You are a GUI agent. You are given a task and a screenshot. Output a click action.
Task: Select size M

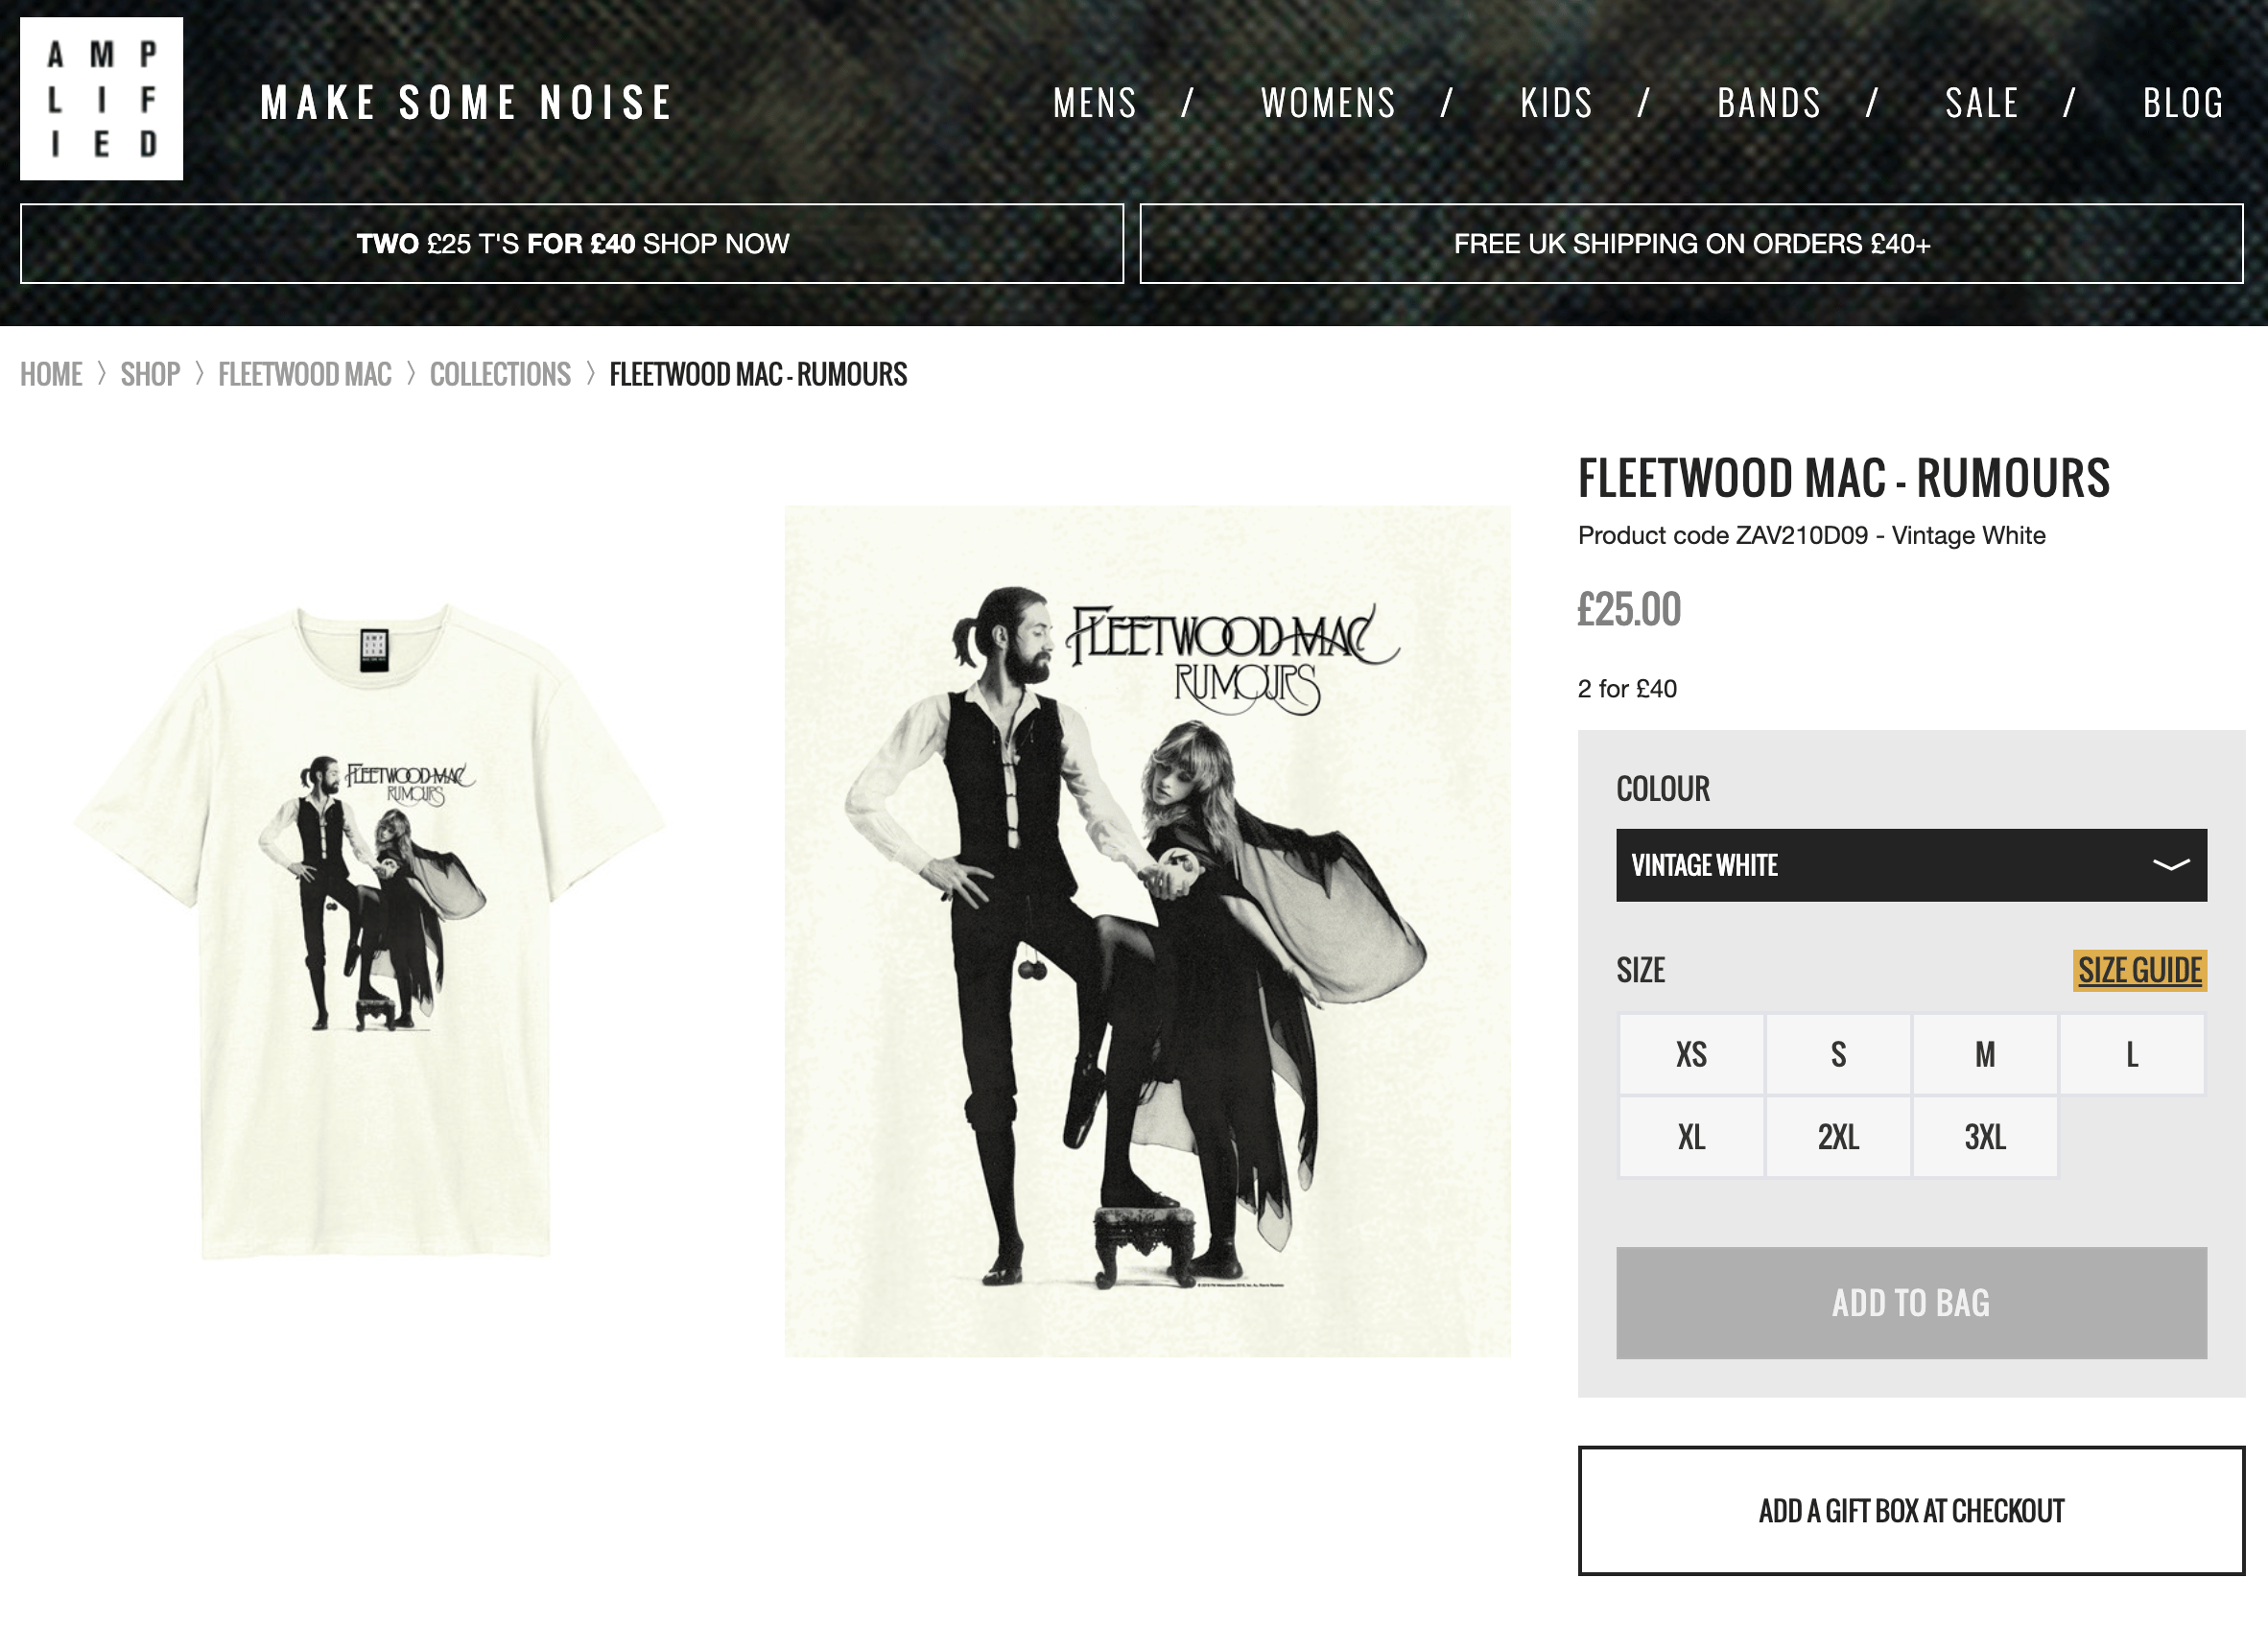(x=1985, y=1054)
